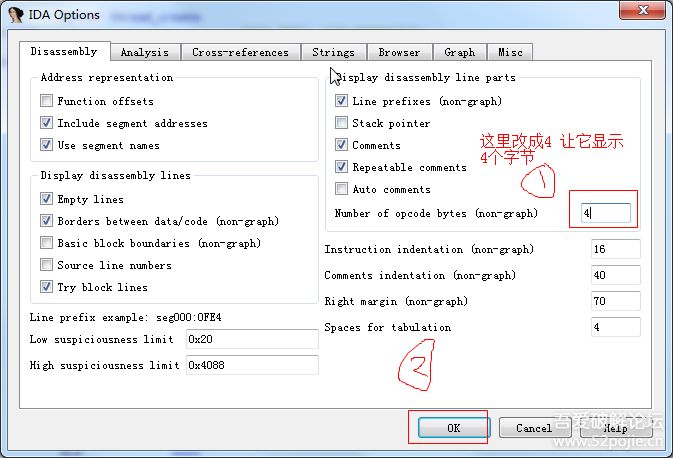
Task: Click the 'High suspiciousness limit' label
Action: pos(104,366)
